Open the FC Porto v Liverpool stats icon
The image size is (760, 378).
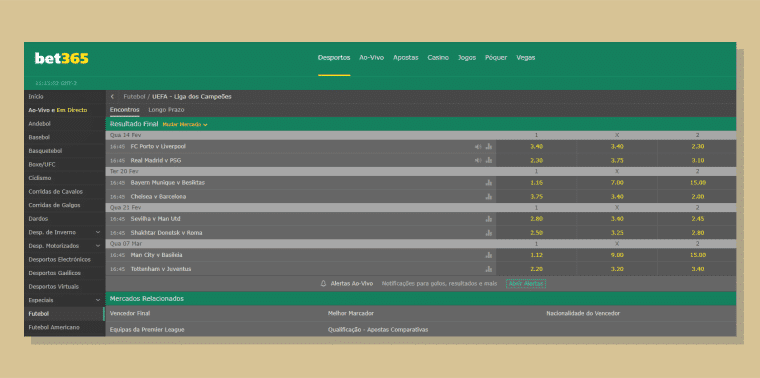pos(489,146)
